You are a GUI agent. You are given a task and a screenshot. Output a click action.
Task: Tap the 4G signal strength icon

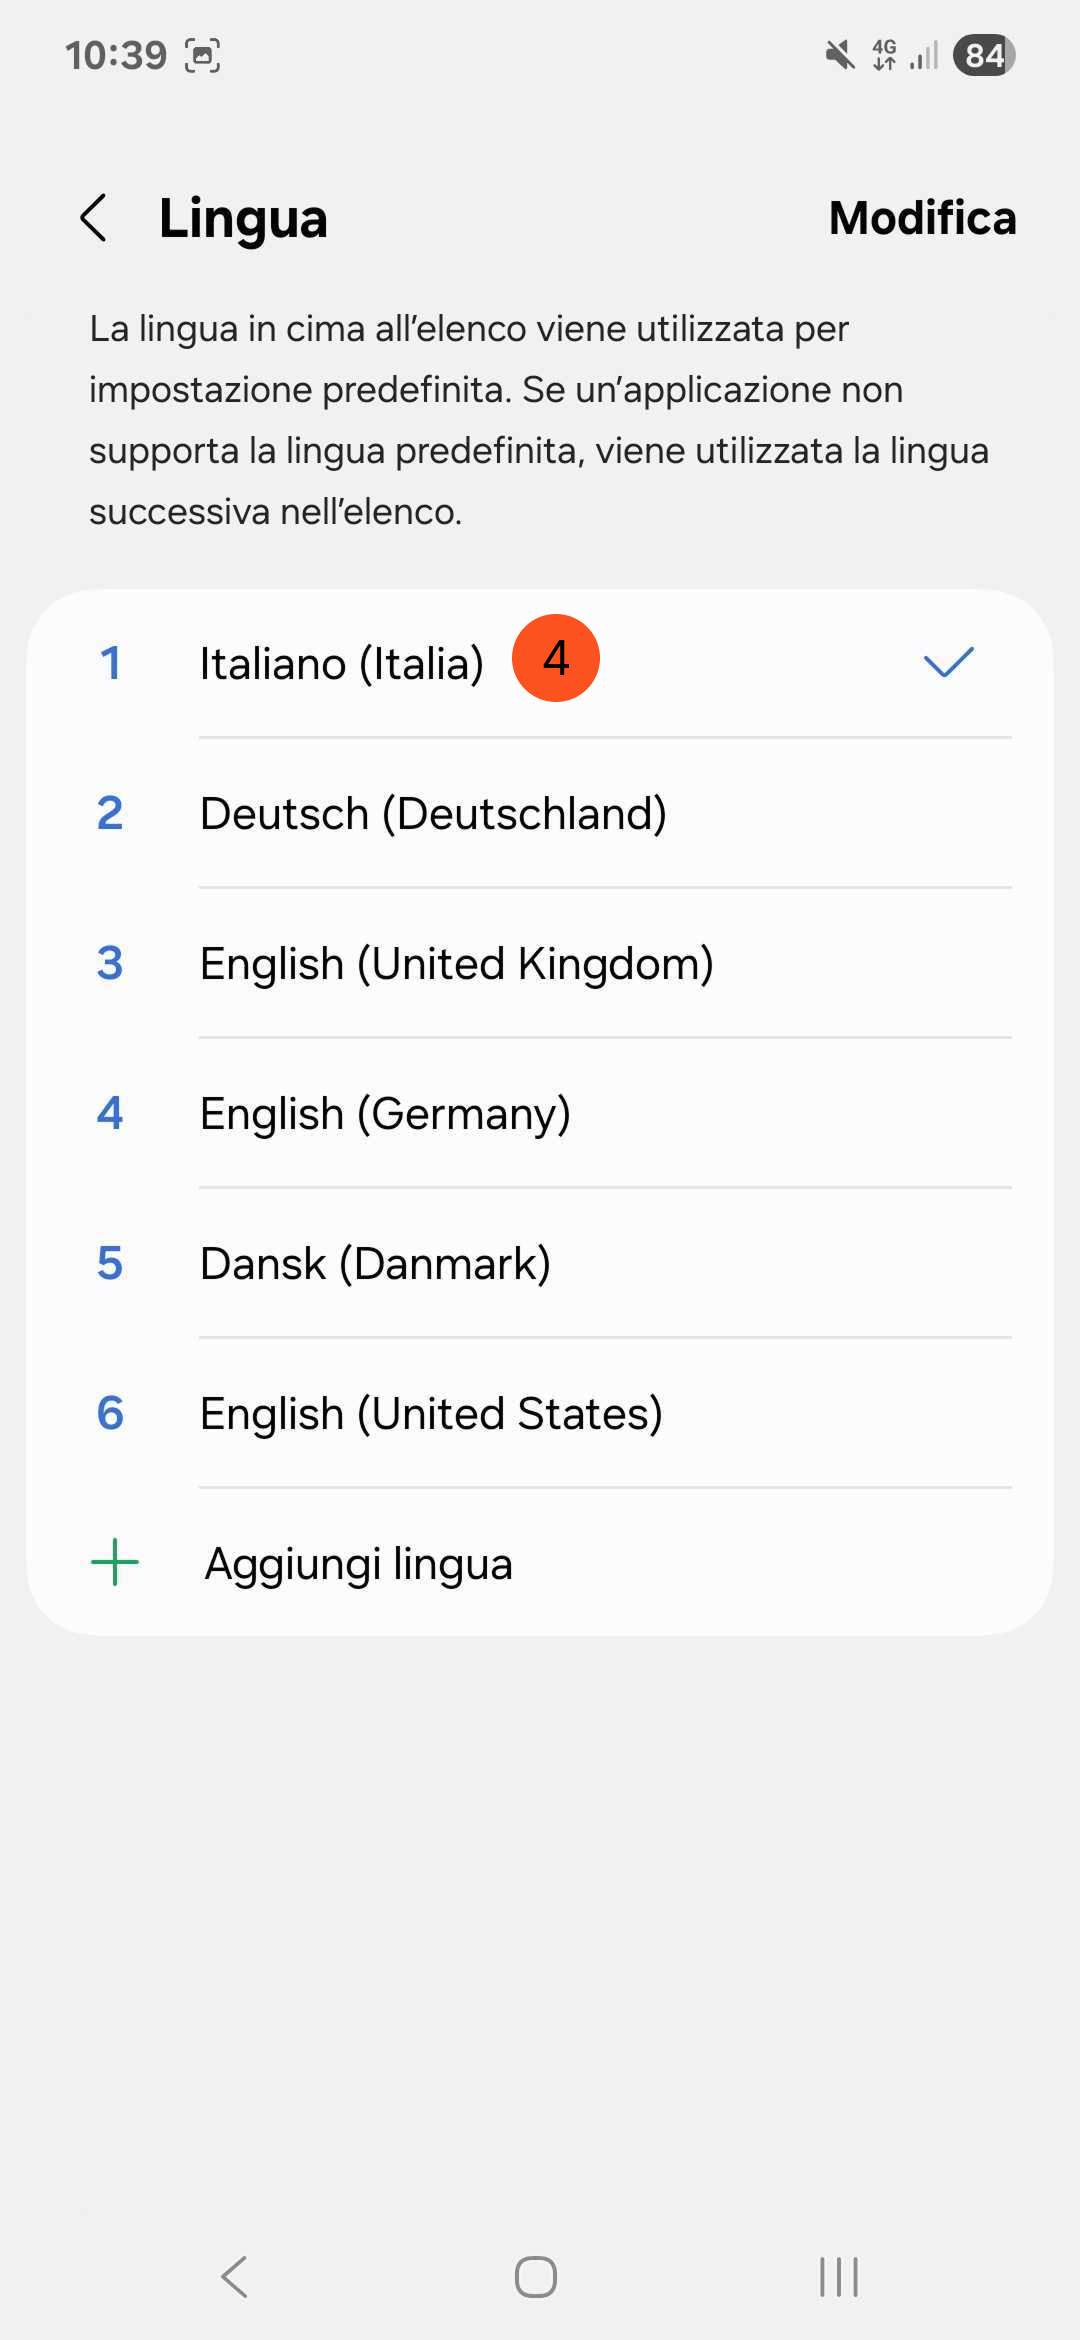pos(905,55)
